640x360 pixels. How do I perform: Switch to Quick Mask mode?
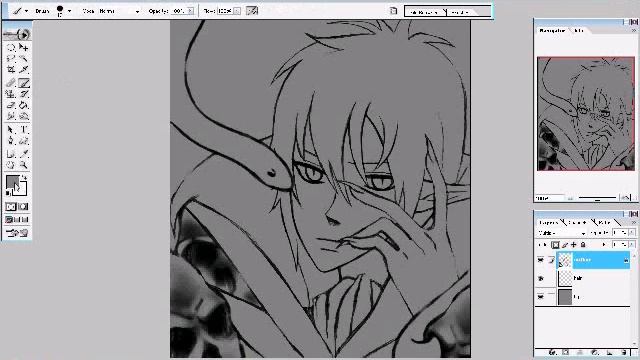23,207
